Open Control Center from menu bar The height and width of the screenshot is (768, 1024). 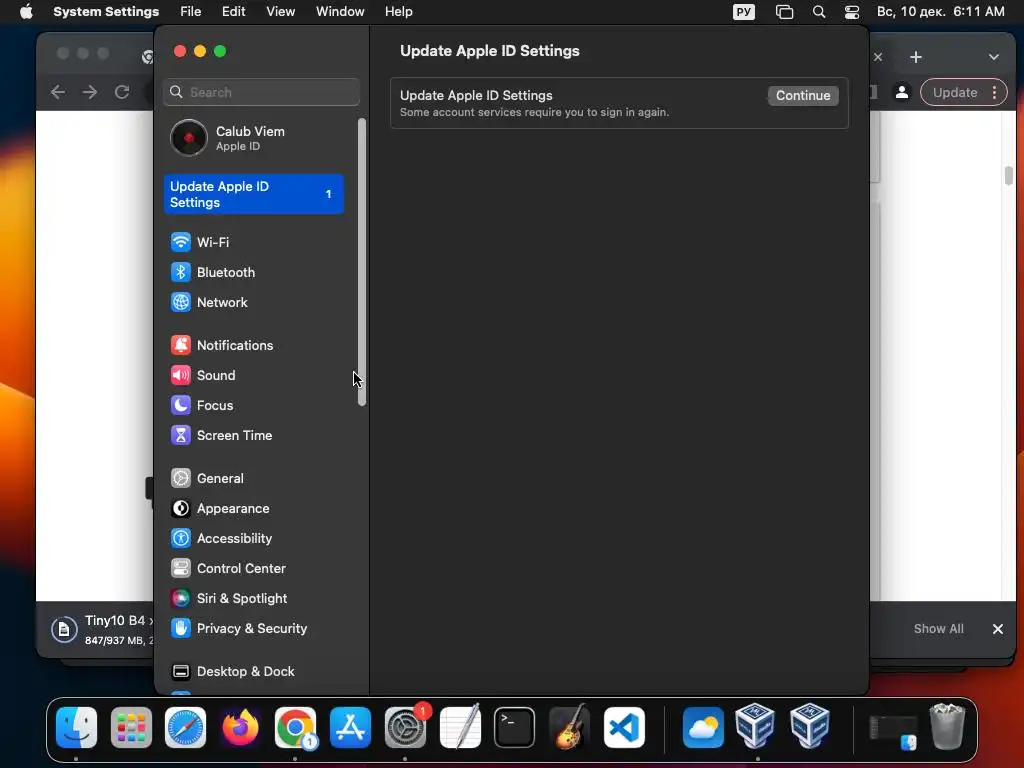click(852, 12)
